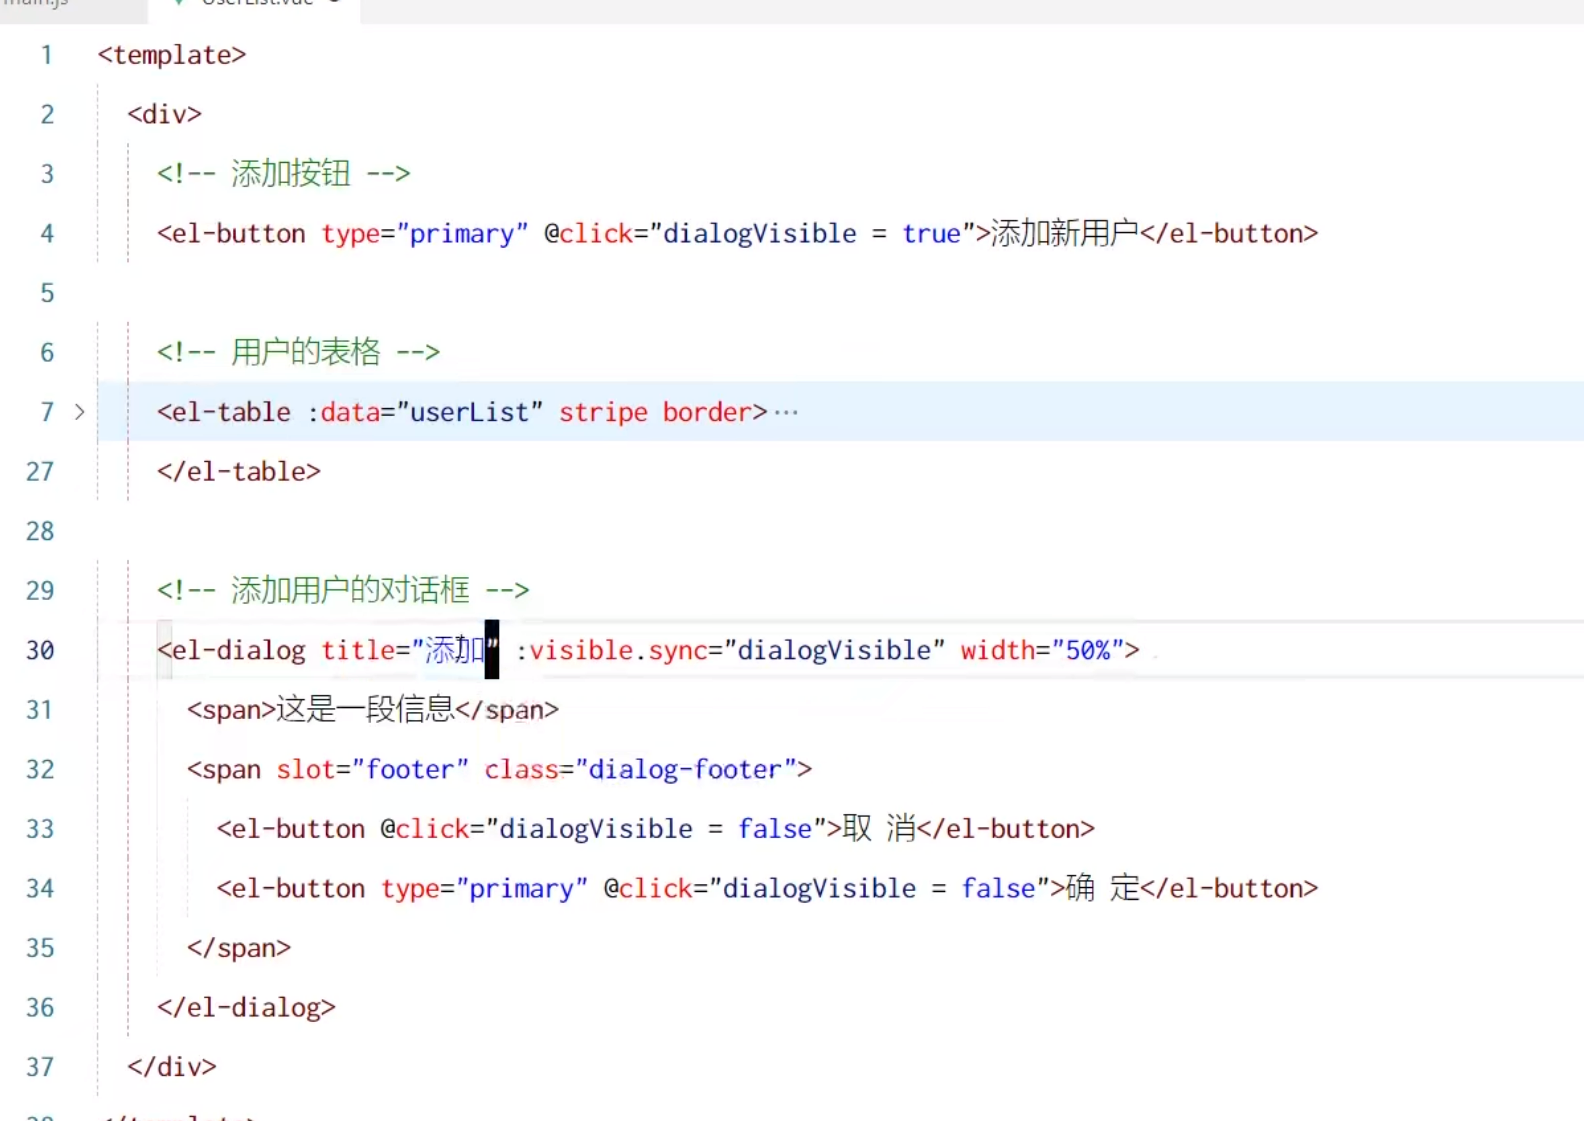Click line number 1 in the gutter

(46, 55)
